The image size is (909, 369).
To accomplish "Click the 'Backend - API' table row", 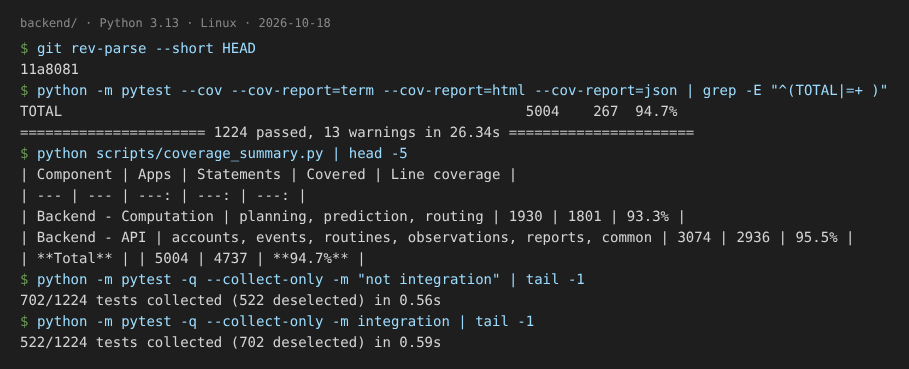I will (437, 238).
